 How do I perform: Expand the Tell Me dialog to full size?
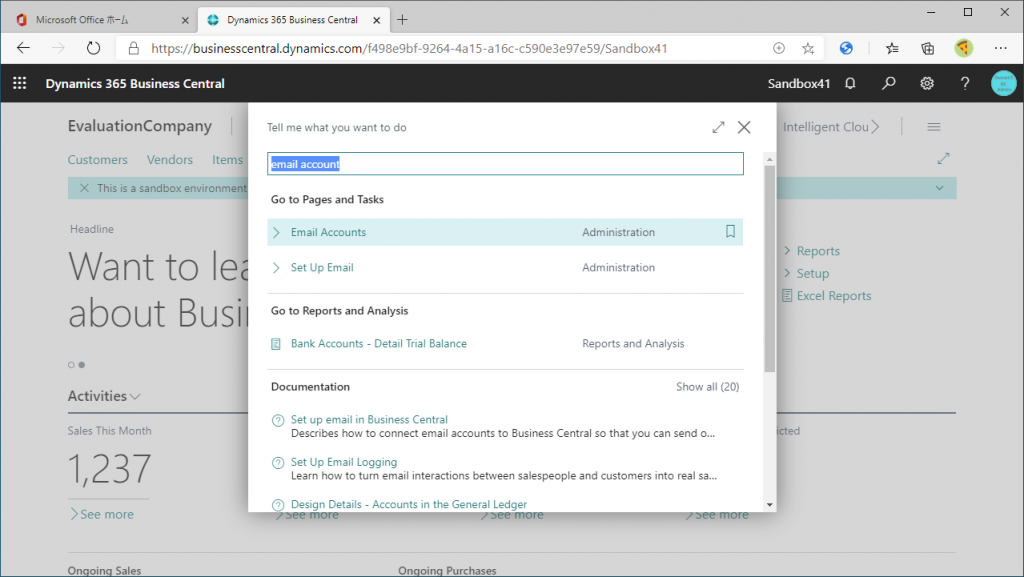click(718, 127)
